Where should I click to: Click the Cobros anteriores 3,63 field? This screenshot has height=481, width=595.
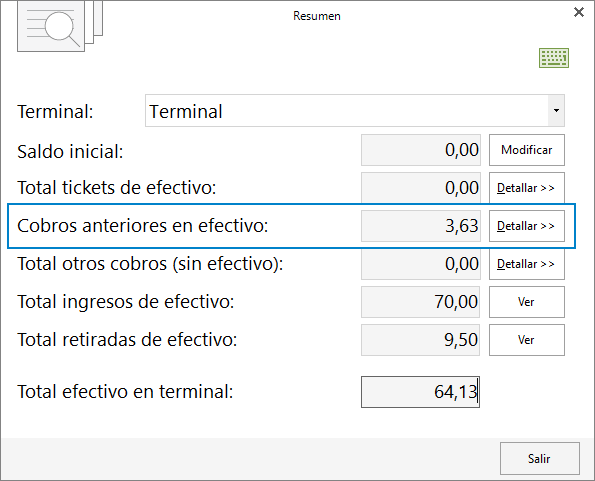(x=421, y=226)
